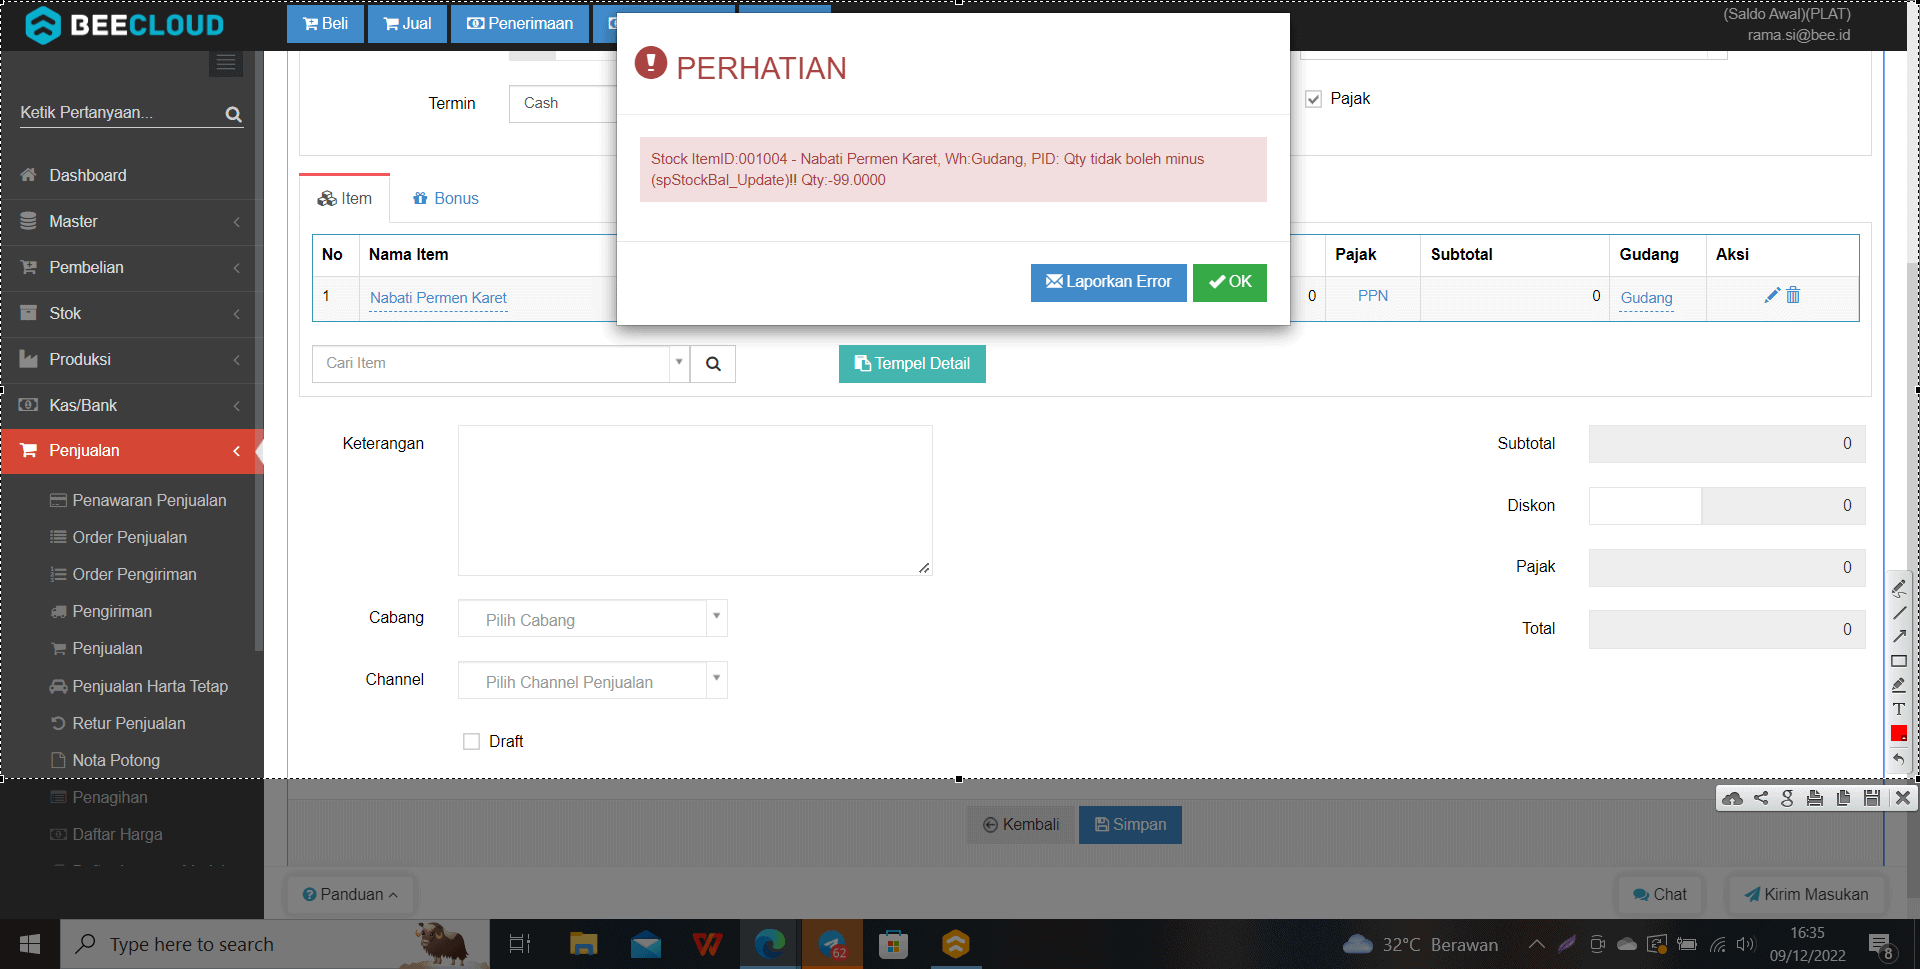Screen dimensions: 1920x969
Task: Expand the Panduan help menu
Action: click(350, 894)
